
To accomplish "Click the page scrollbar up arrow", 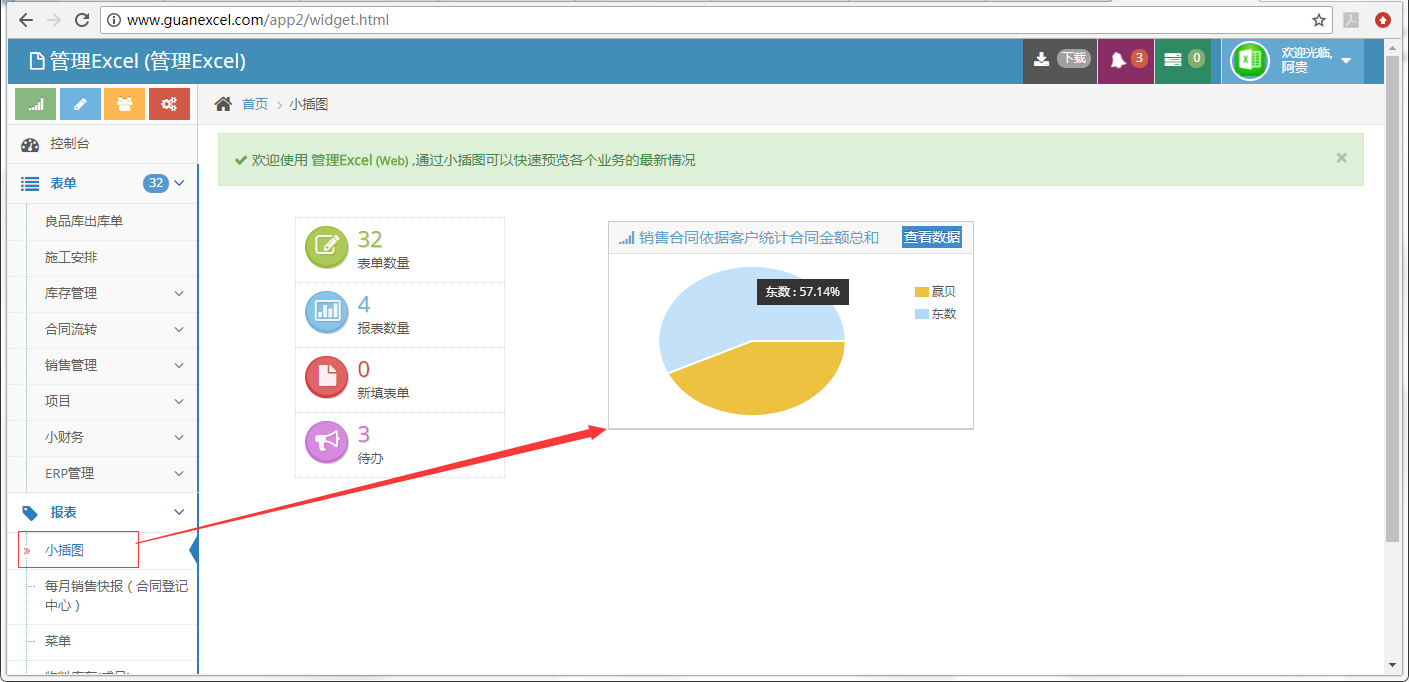I will [1392, 47].
